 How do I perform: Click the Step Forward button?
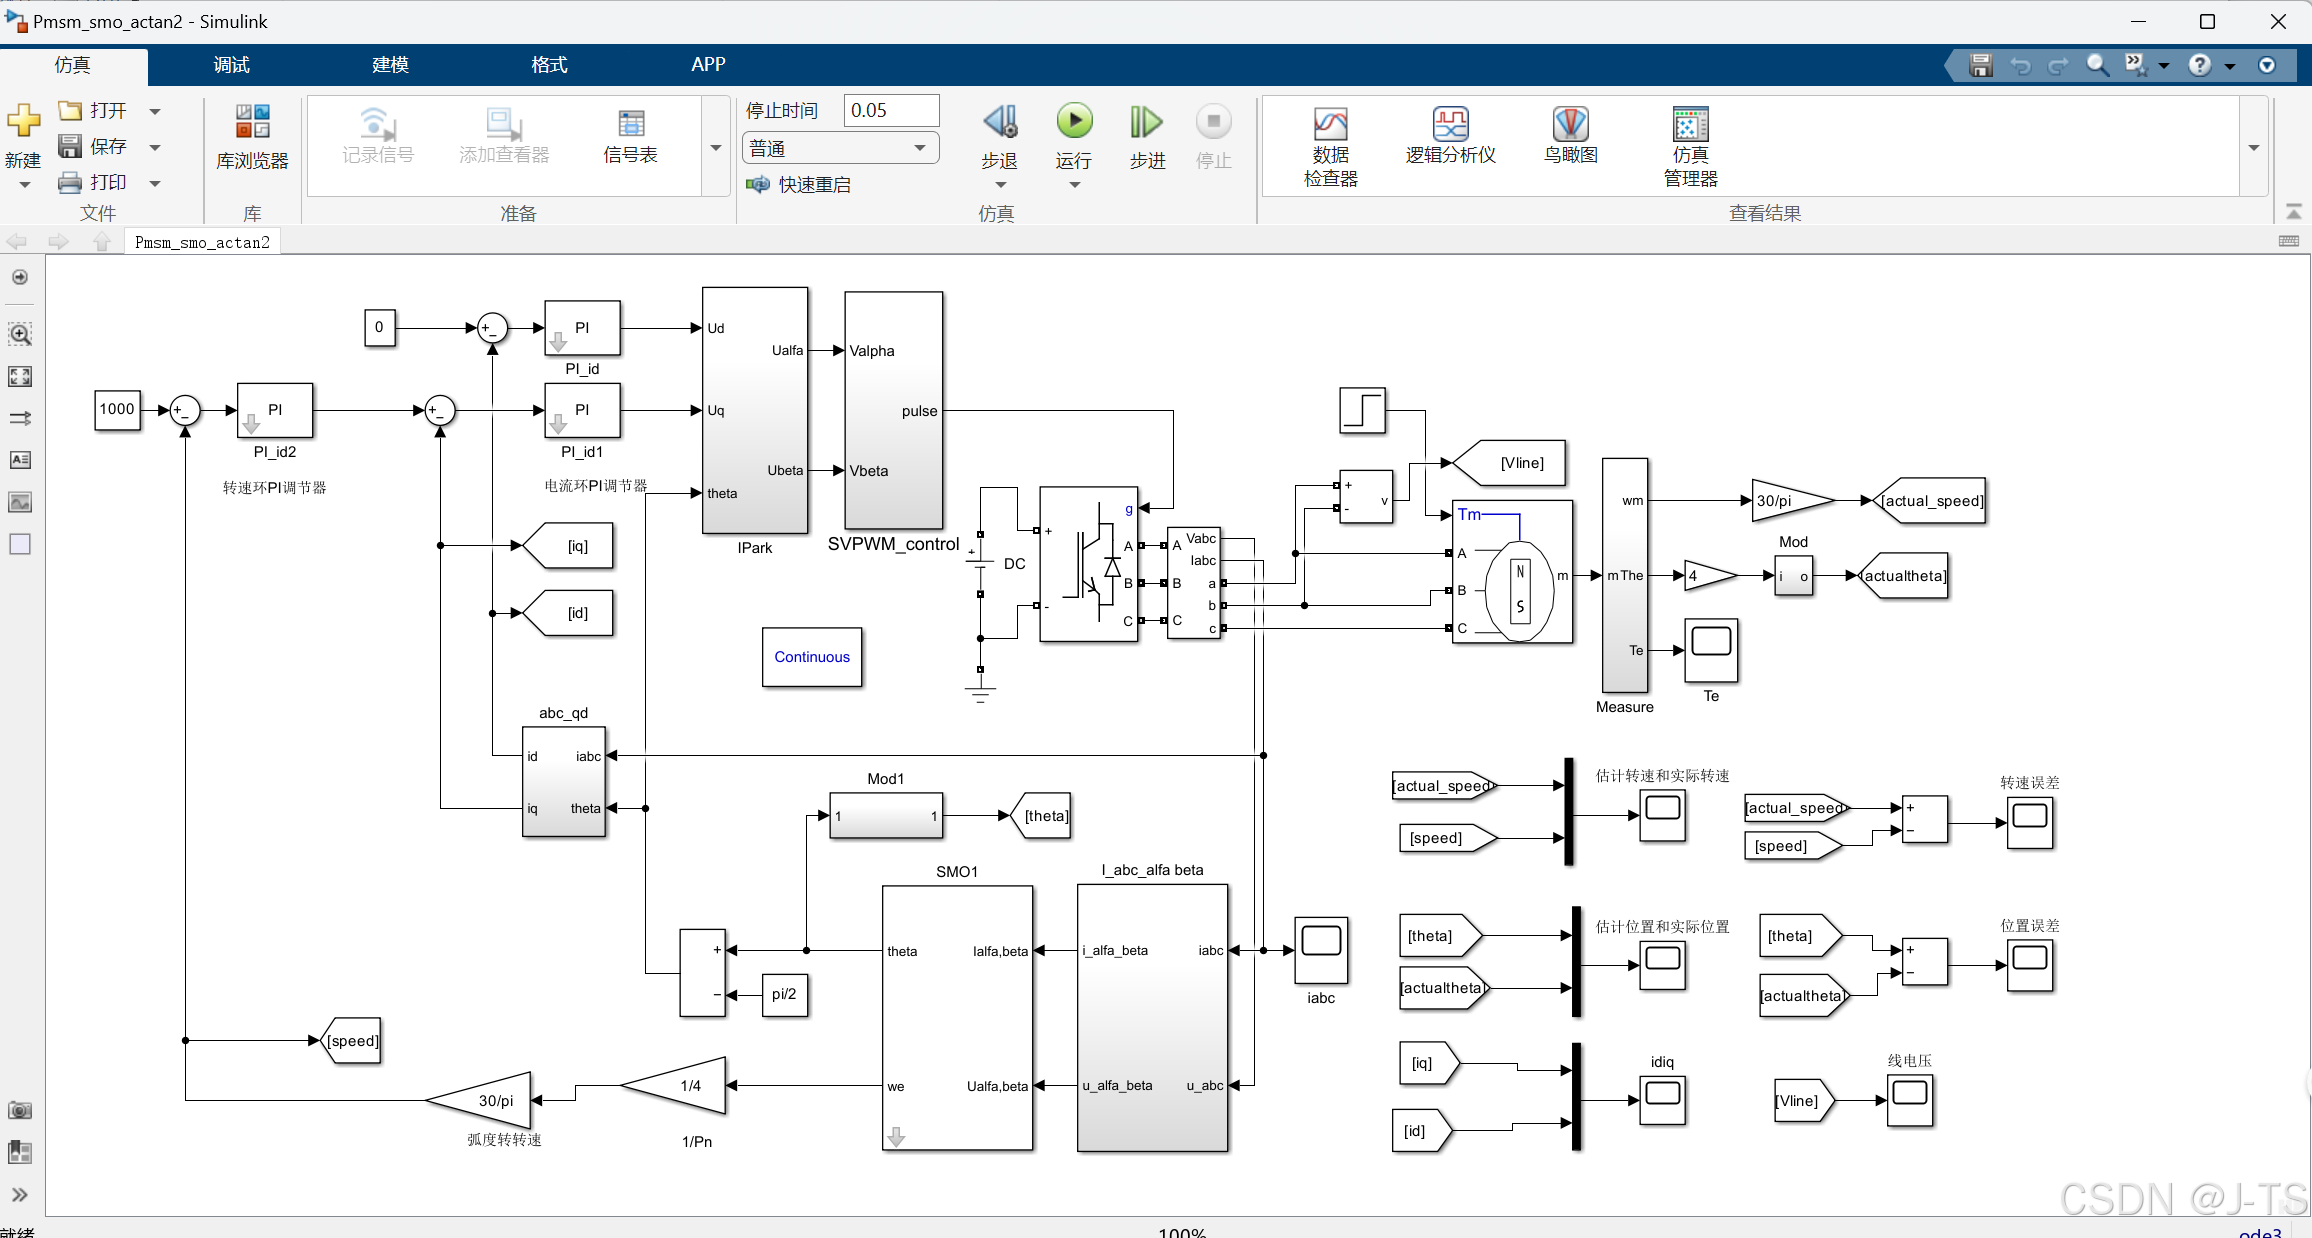(x=1146, y=122)
